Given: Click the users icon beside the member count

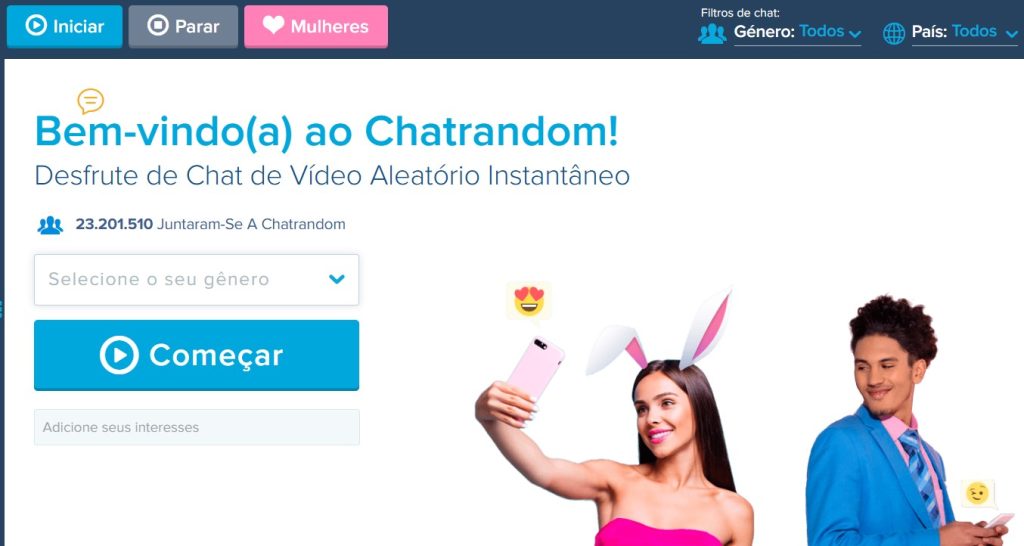Looking at the screenshot, I should tap(50, 225).
